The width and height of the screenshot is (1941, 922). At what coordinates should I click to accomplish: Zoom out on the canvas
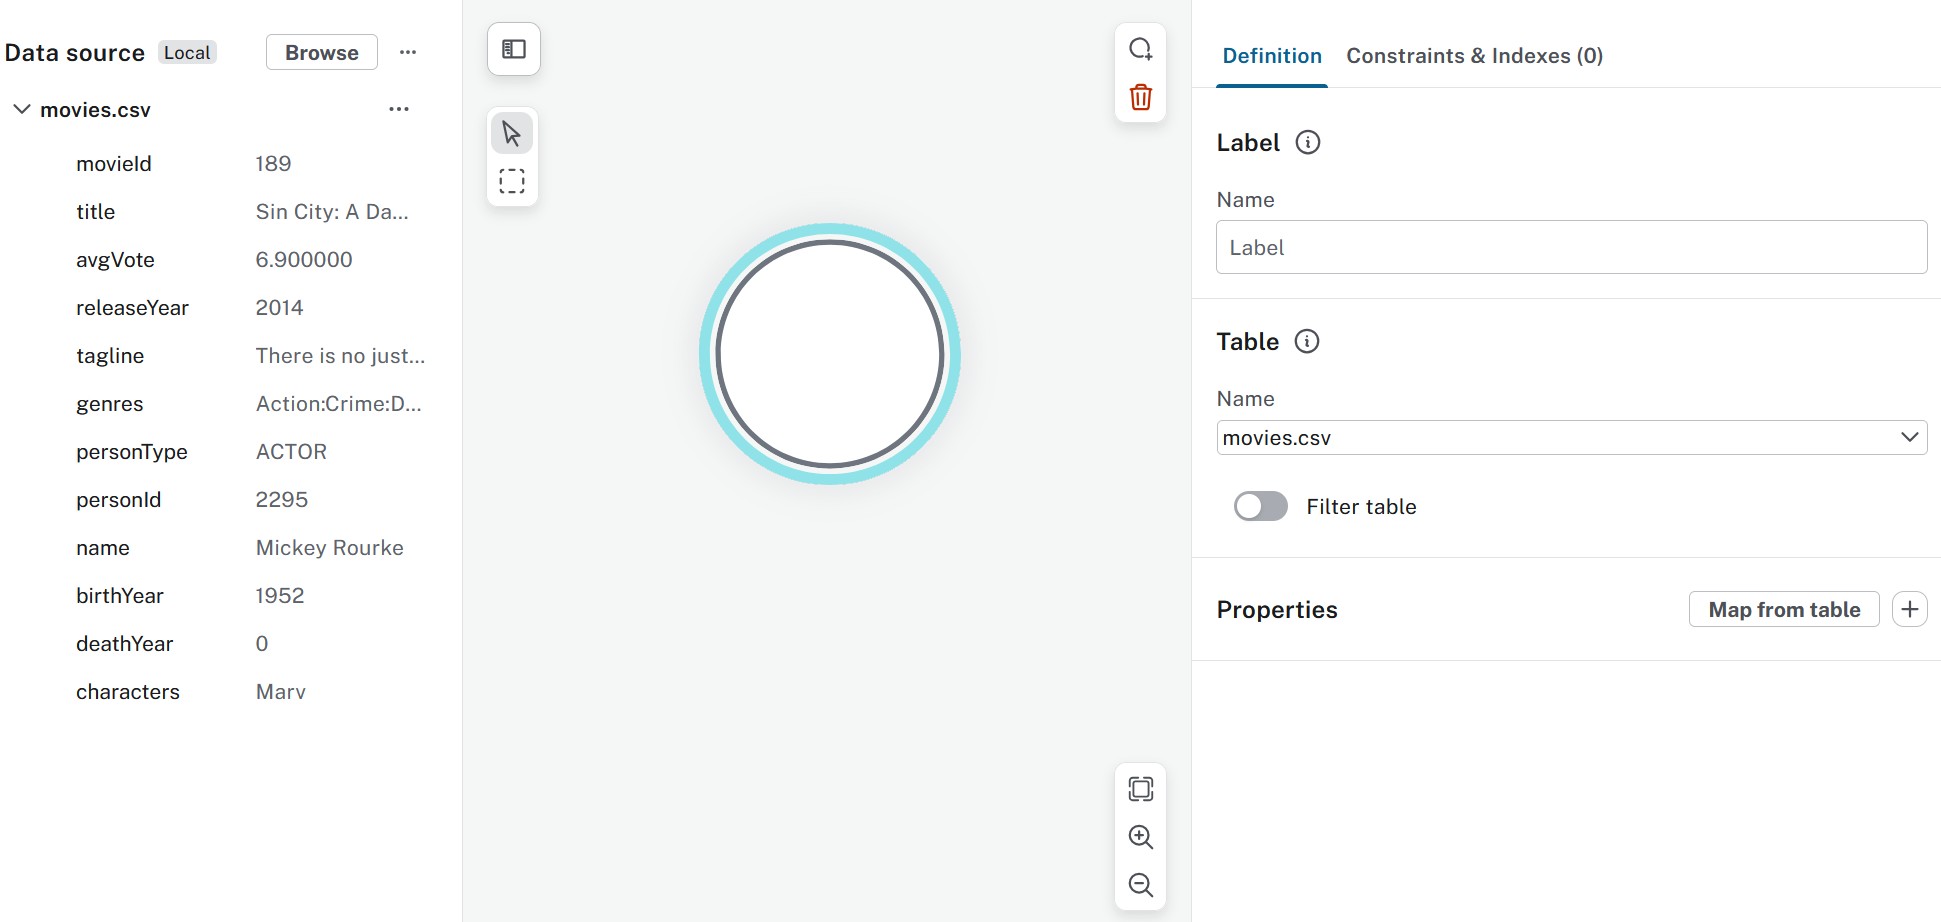[1140, 884]
